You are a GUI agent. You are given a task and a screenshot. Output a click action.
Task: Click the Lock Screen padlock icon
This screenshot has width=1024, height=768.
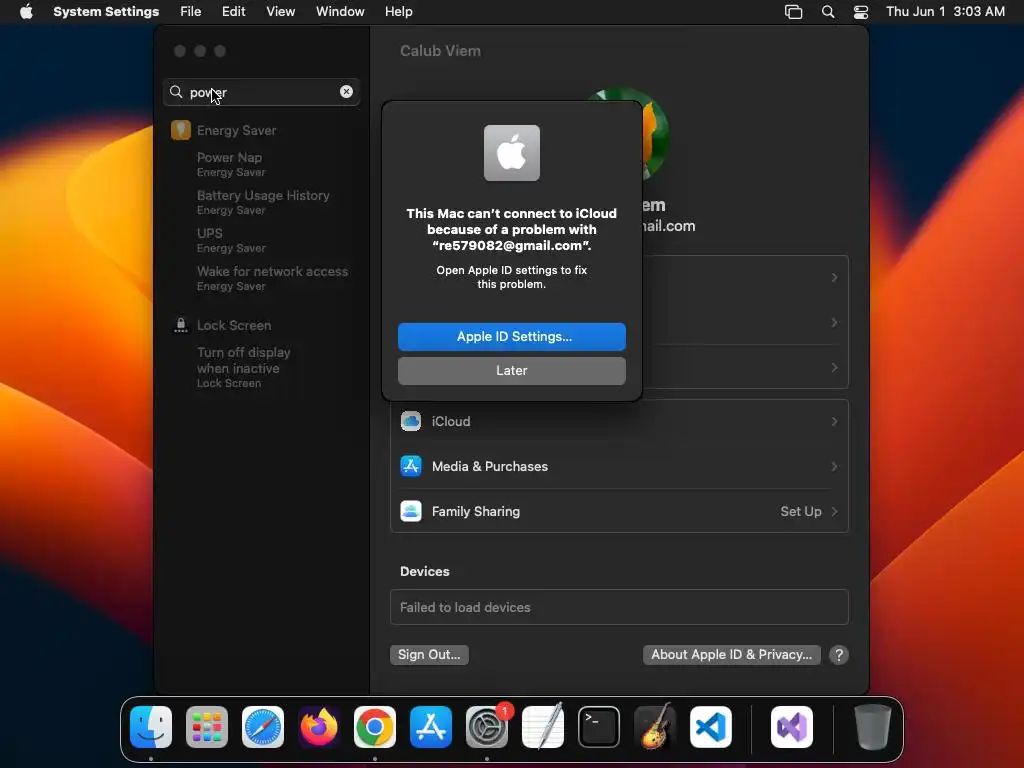(x=181, y=325)
